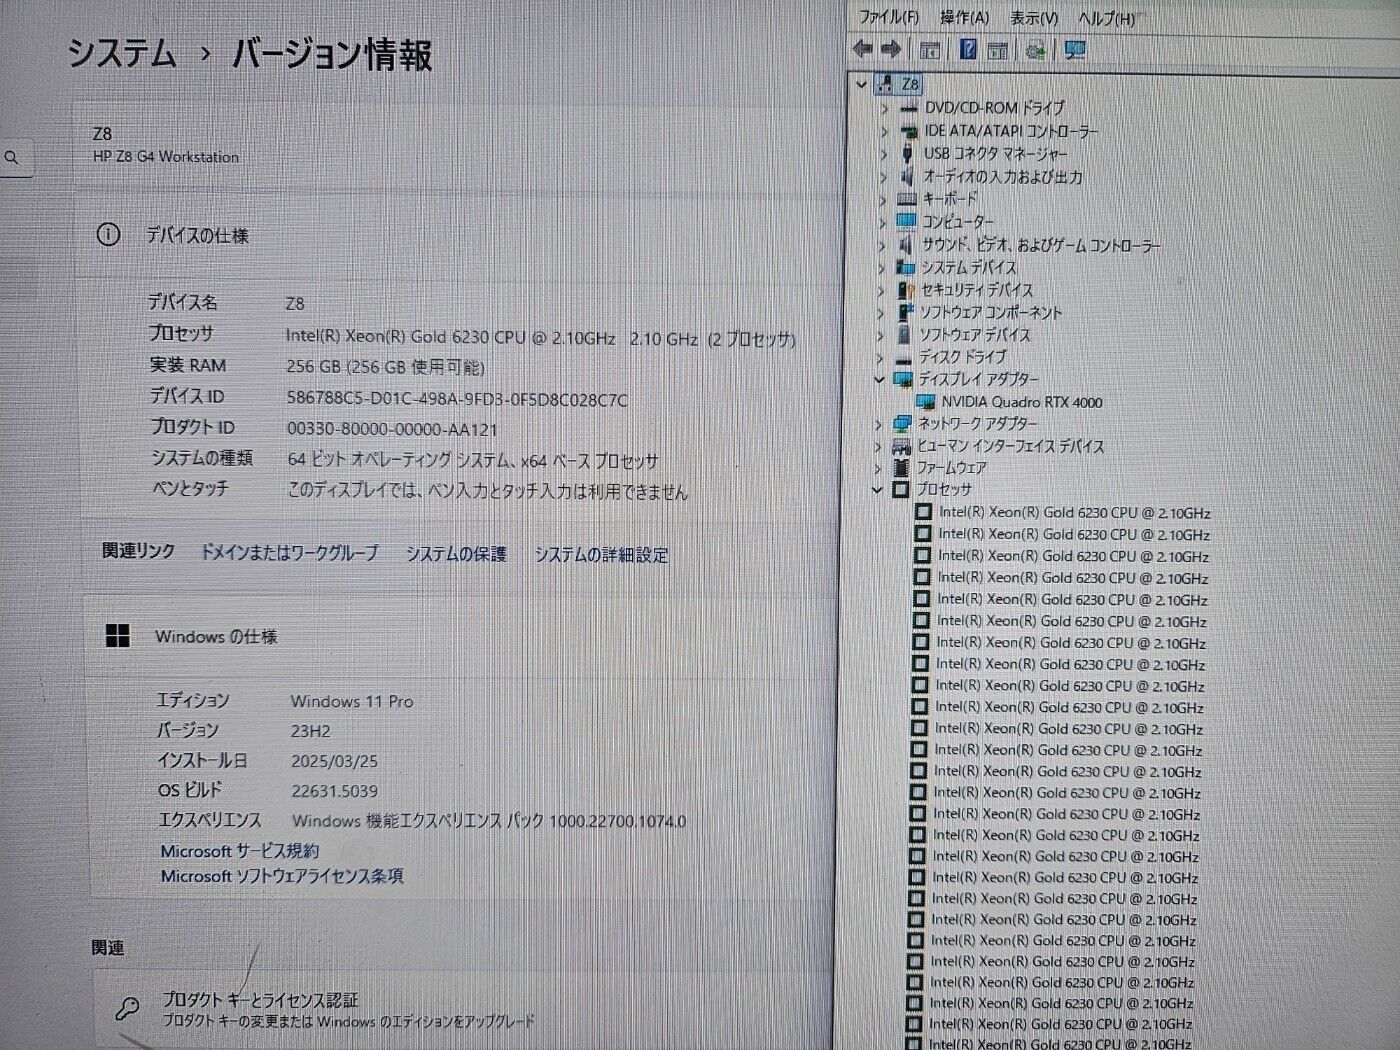Open the ファイル(F) menu
Viewport: 1400px width, 1050px height.
coord(888,17)
